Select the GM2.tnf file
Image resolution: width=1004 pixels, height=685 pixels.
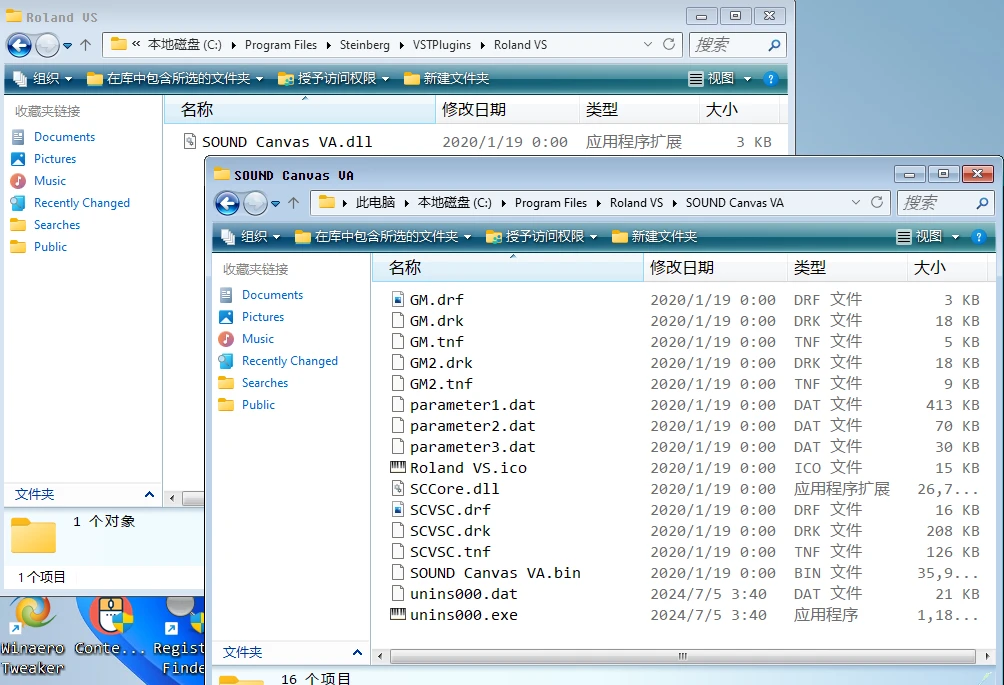click(x=441, y=383)
